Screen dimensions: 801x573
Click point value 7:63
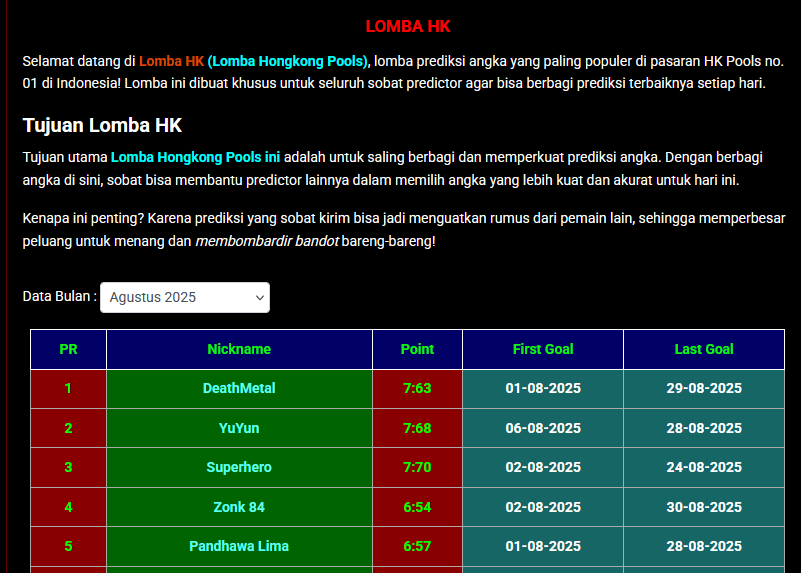coord(417,389)
